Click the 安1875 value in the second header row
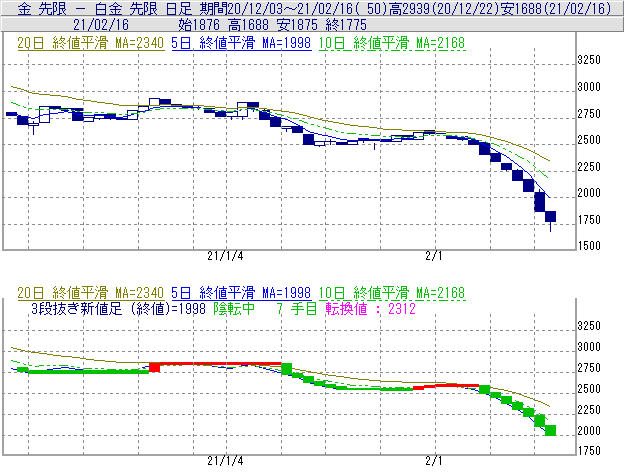Viewport: 624px width, 473px height. 298,25
